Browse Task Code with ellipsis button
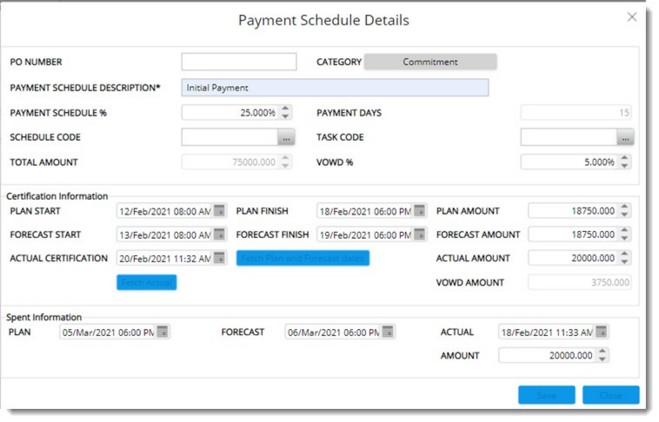 pos(626,138)
